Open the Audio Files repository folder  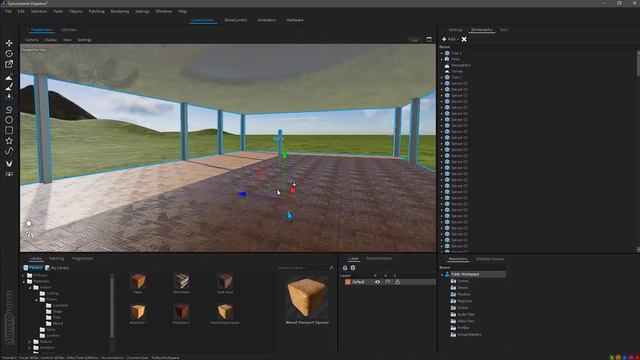pos(466,314)
